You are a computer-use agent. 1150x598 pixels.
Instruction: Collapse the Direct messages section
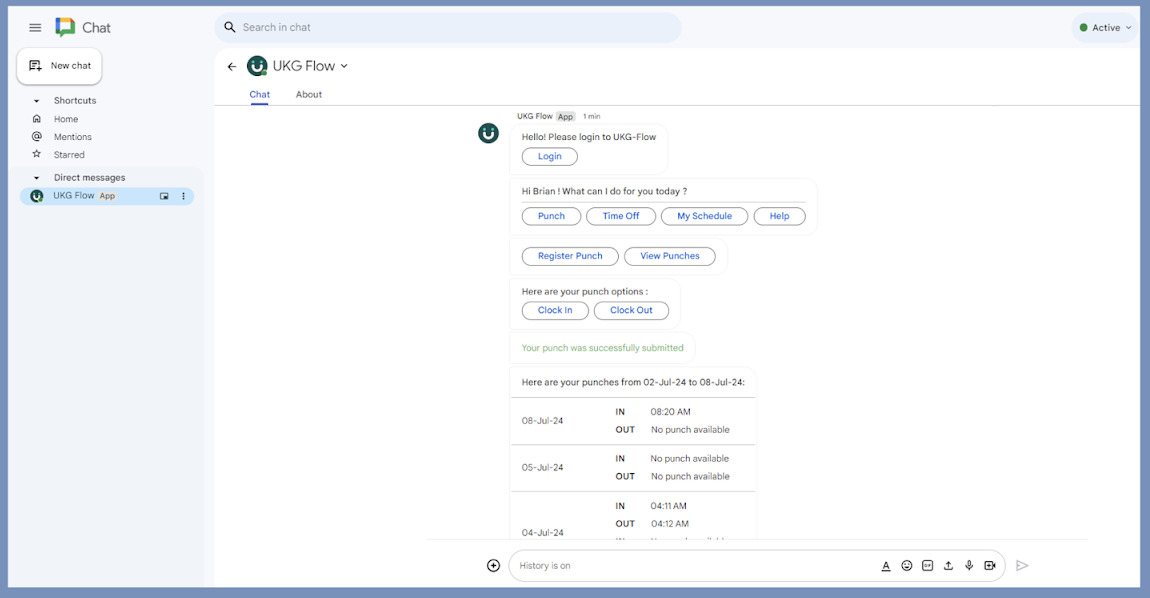(x=37, y=178)
